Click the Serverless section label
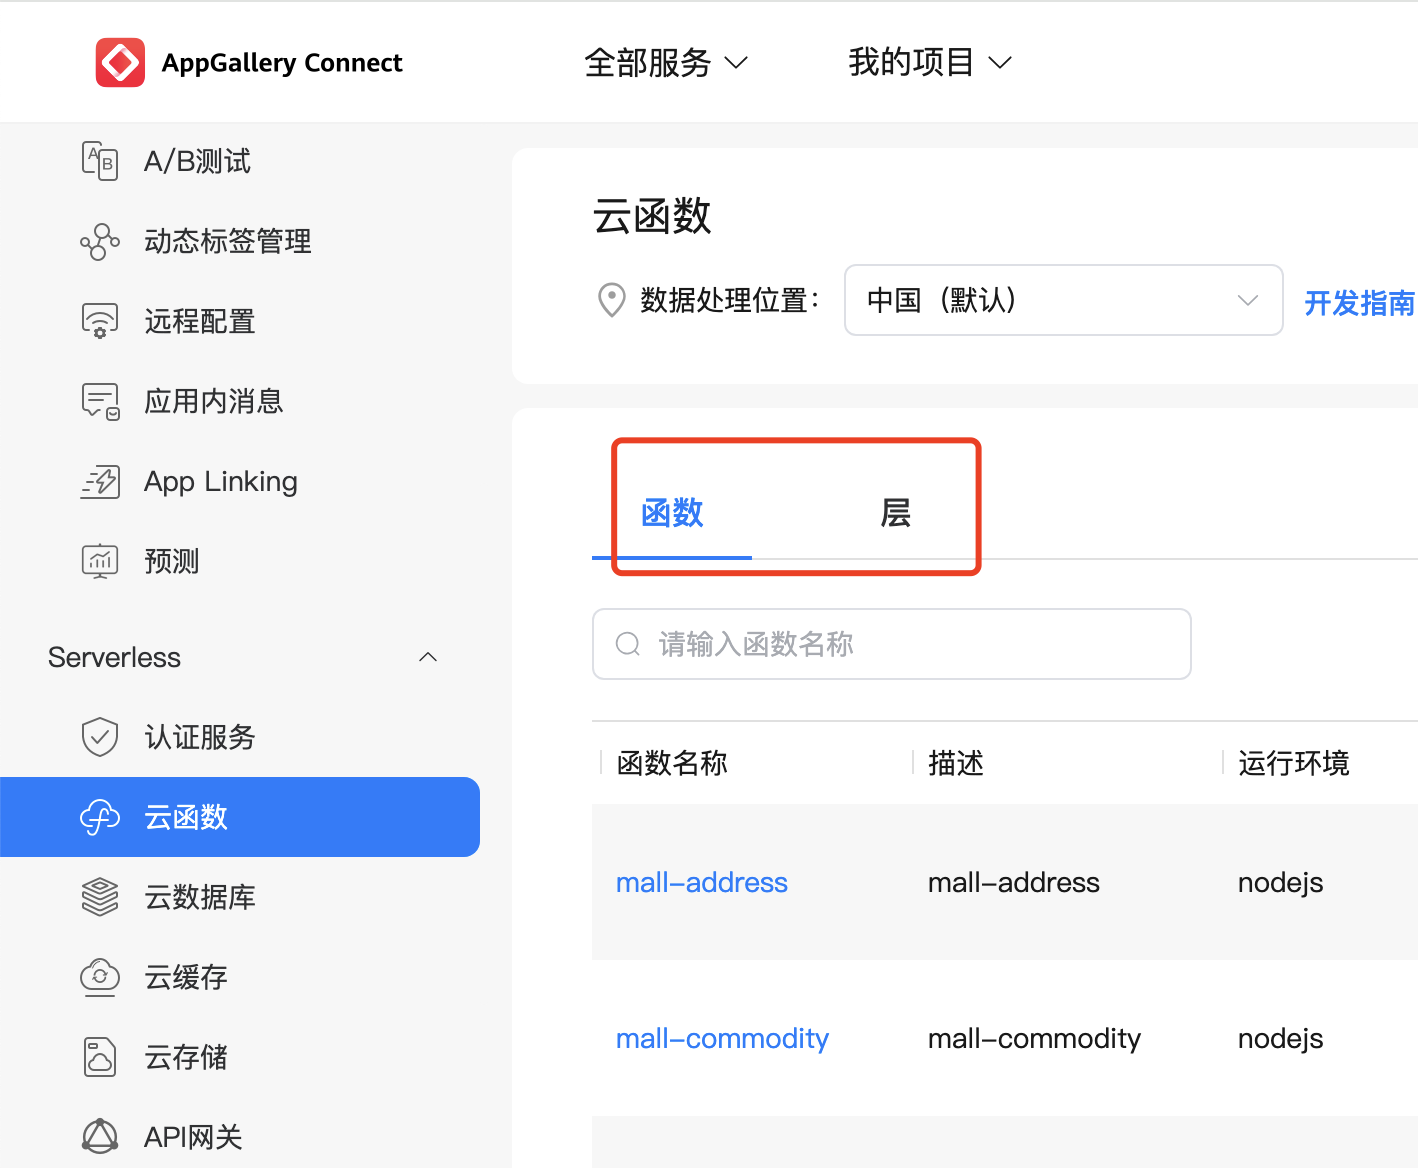 [x=115, y=657]
